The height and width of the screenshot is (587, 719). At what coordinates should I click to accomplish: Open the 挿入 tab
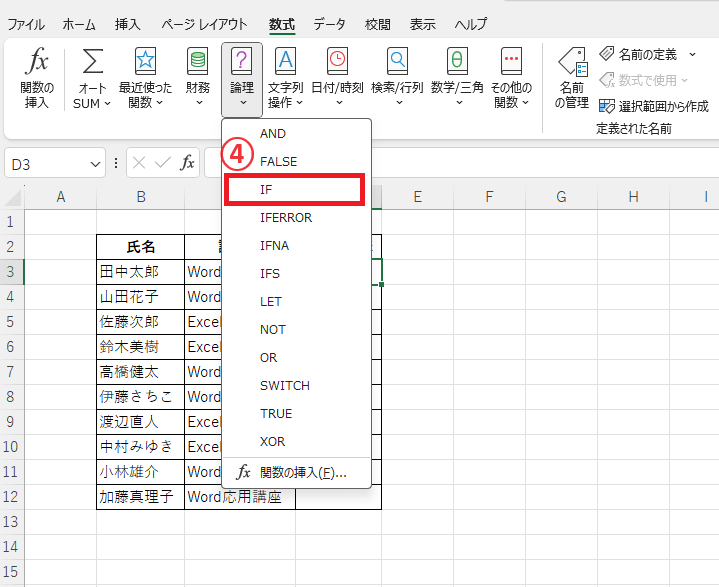[x=127, y=24]
